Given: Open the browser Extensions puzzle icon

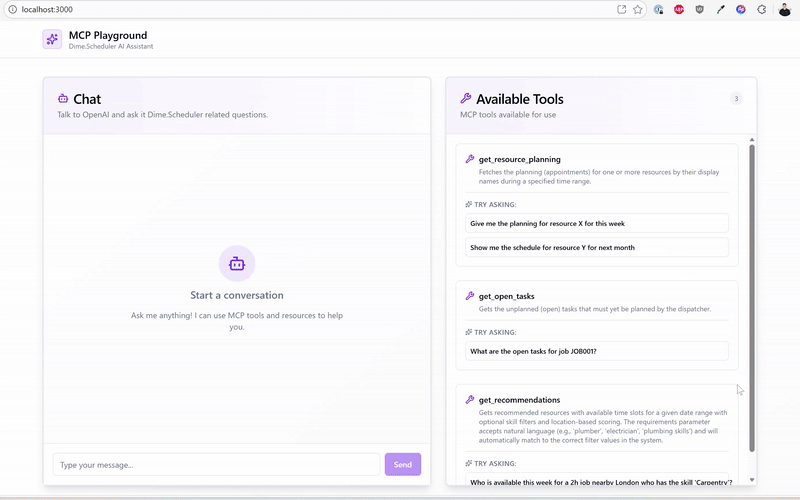Looking at the screenshot, I should (x=761, y=9).
